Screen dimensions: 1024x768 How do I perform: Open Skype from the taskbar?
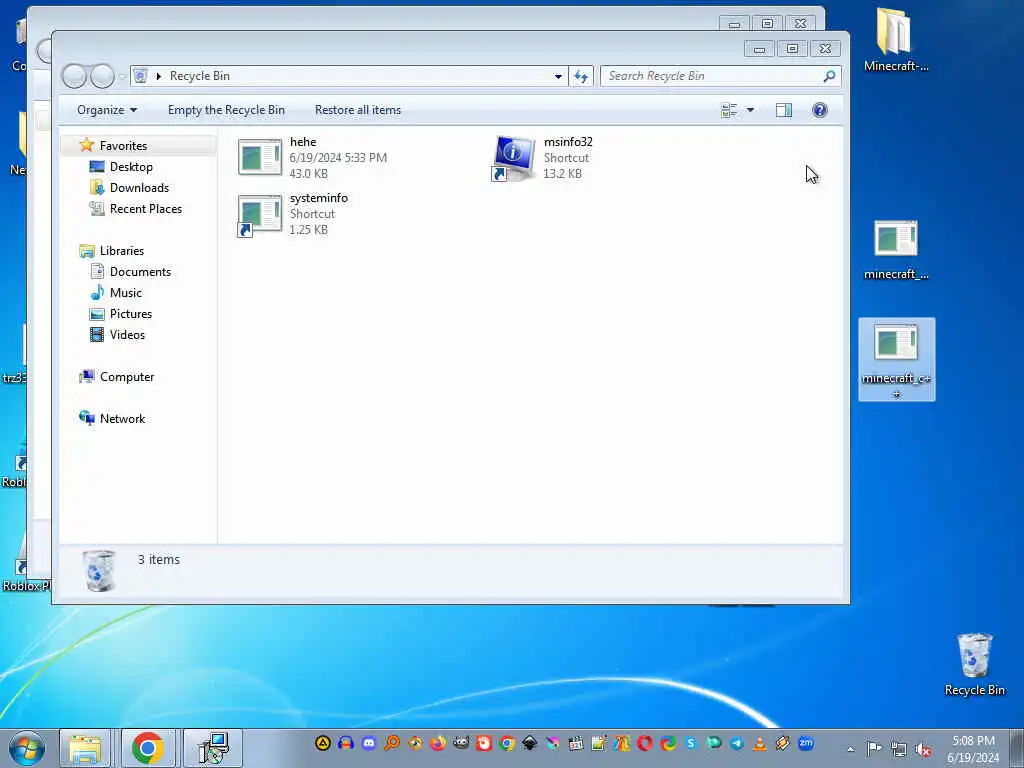pos(691,743)
